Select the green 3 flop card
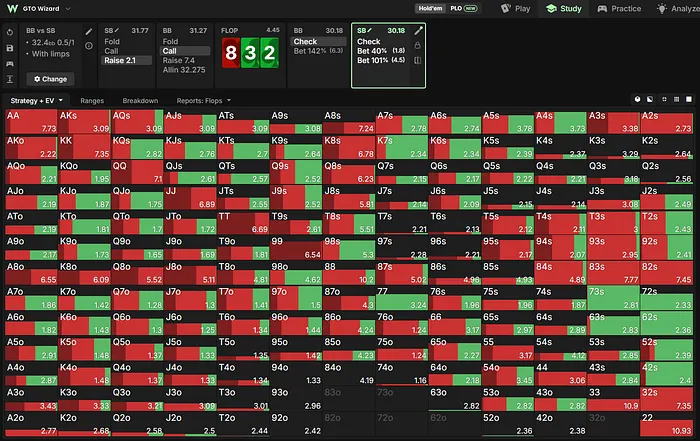 coord(250,53)
